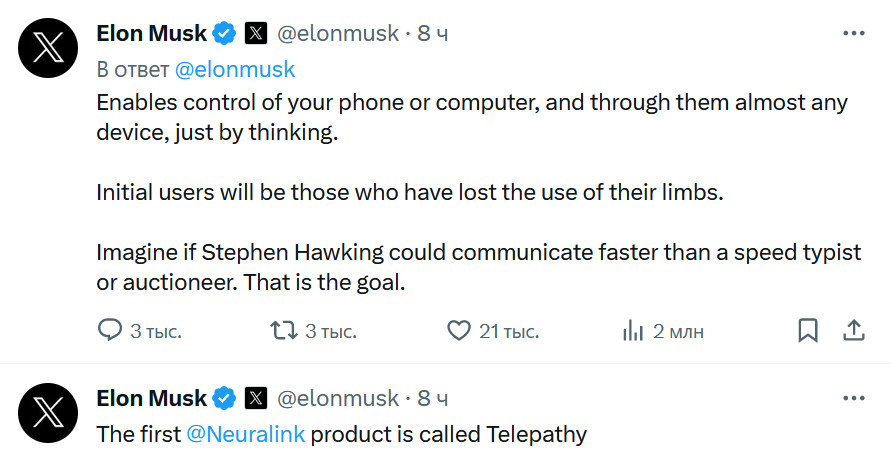
Task: Open the @Neuralink mention link
Action: tap(245, 434)
